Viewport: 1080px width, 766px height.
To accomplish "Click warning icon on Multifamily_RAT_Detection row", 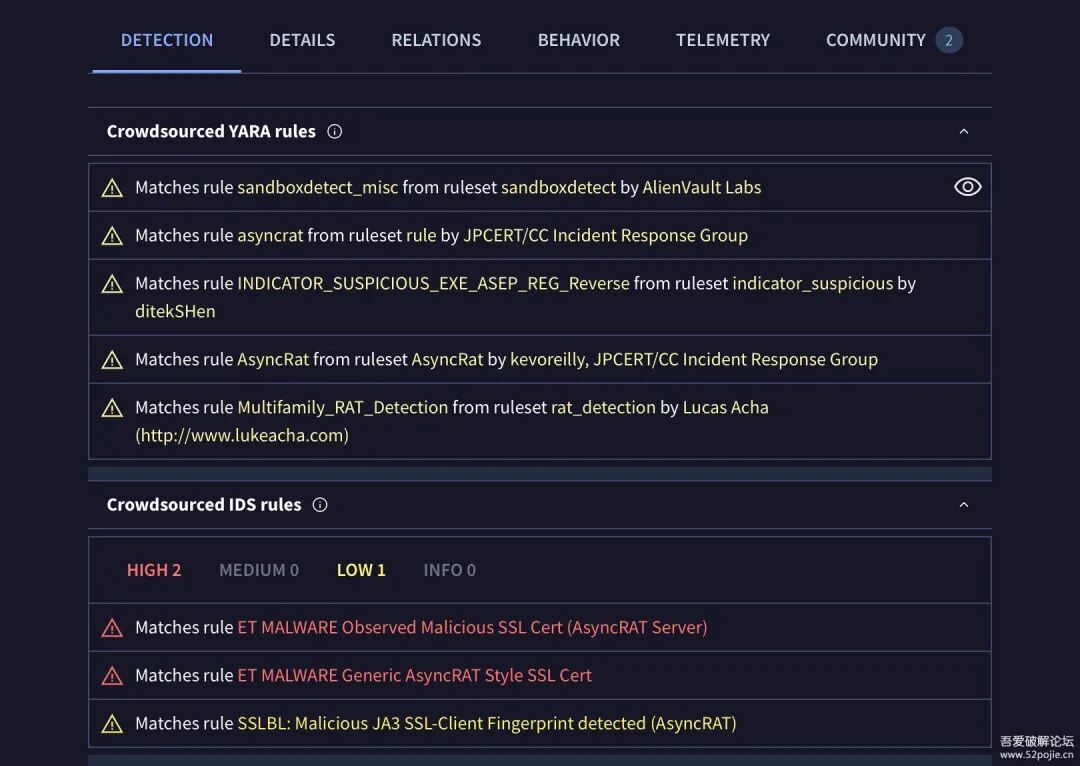I will [112, 408].
